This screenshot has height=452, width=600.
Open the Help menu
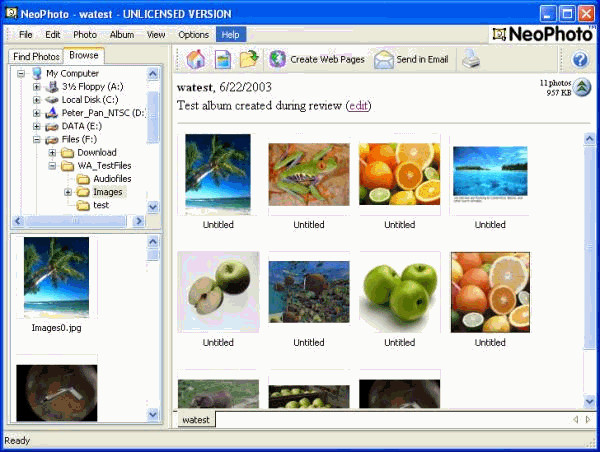tap(231, 34)
